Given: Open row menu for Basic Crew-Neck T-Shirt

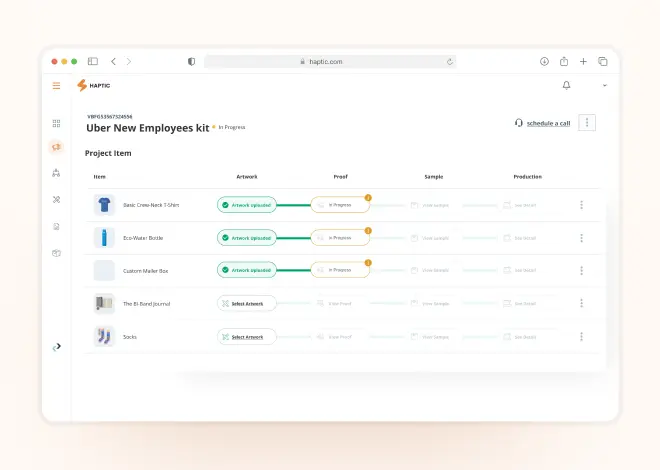Looking at the screenshot, I should coord(581,205).
